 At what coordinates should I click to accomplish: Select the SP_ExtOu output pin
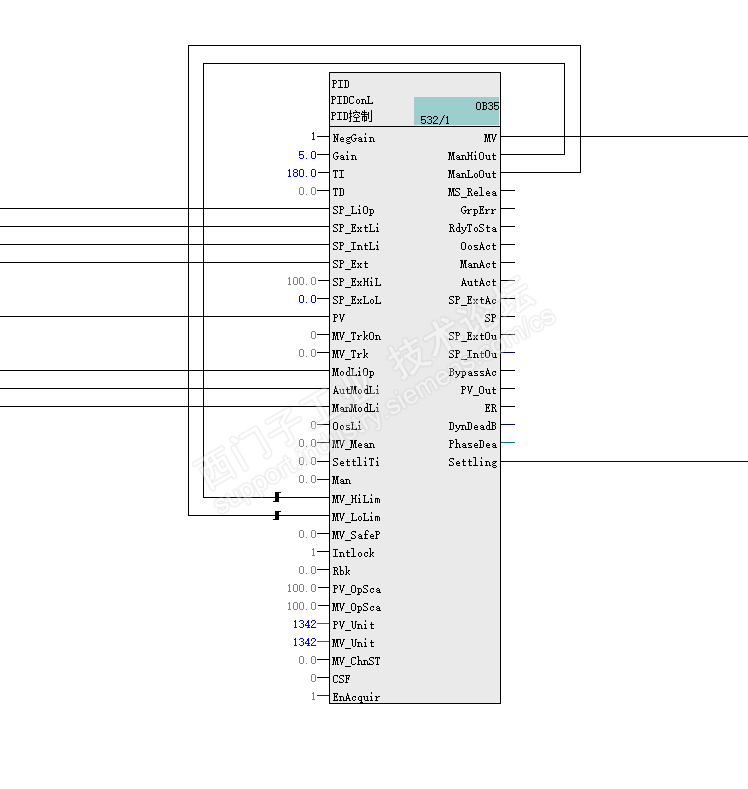pyautogui.click(x=472, y=336)
